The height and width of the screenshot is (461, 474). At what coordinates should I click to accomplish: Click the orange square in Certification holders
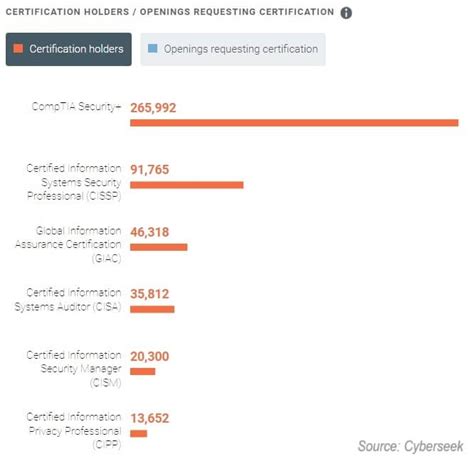[x=18, y=48]
